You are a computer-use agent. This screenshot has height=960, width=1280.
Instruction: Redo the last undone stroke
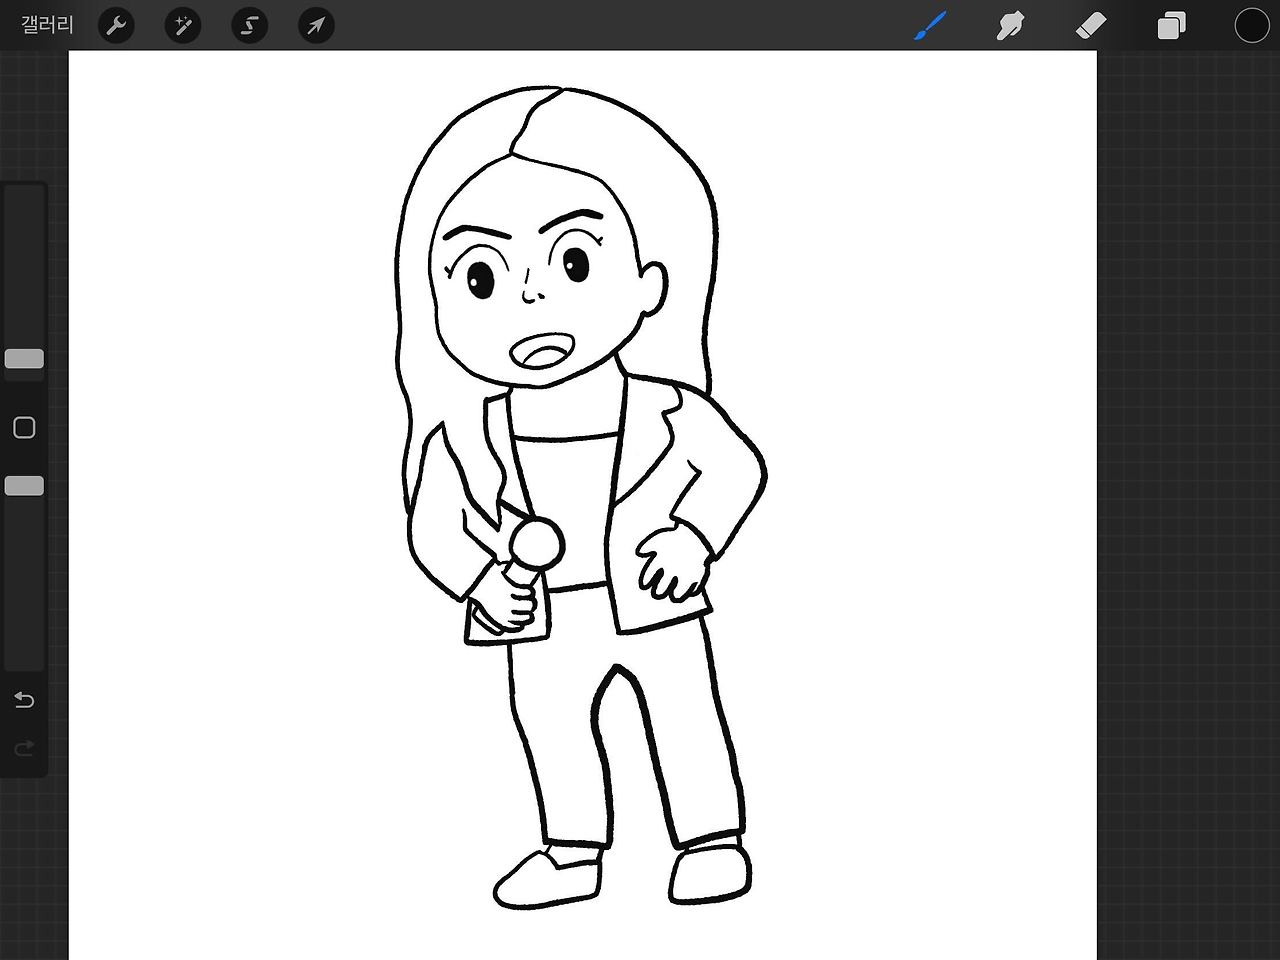(x=24, y=748)
